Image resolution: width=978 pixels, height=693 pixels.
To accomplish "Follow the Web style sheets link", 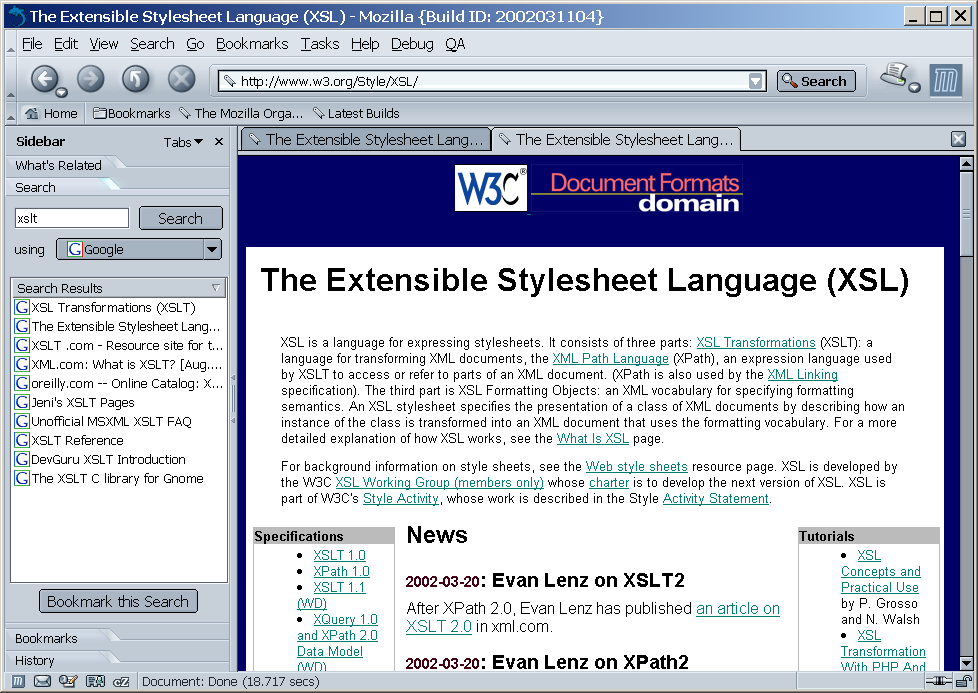I will click(636, 467).
